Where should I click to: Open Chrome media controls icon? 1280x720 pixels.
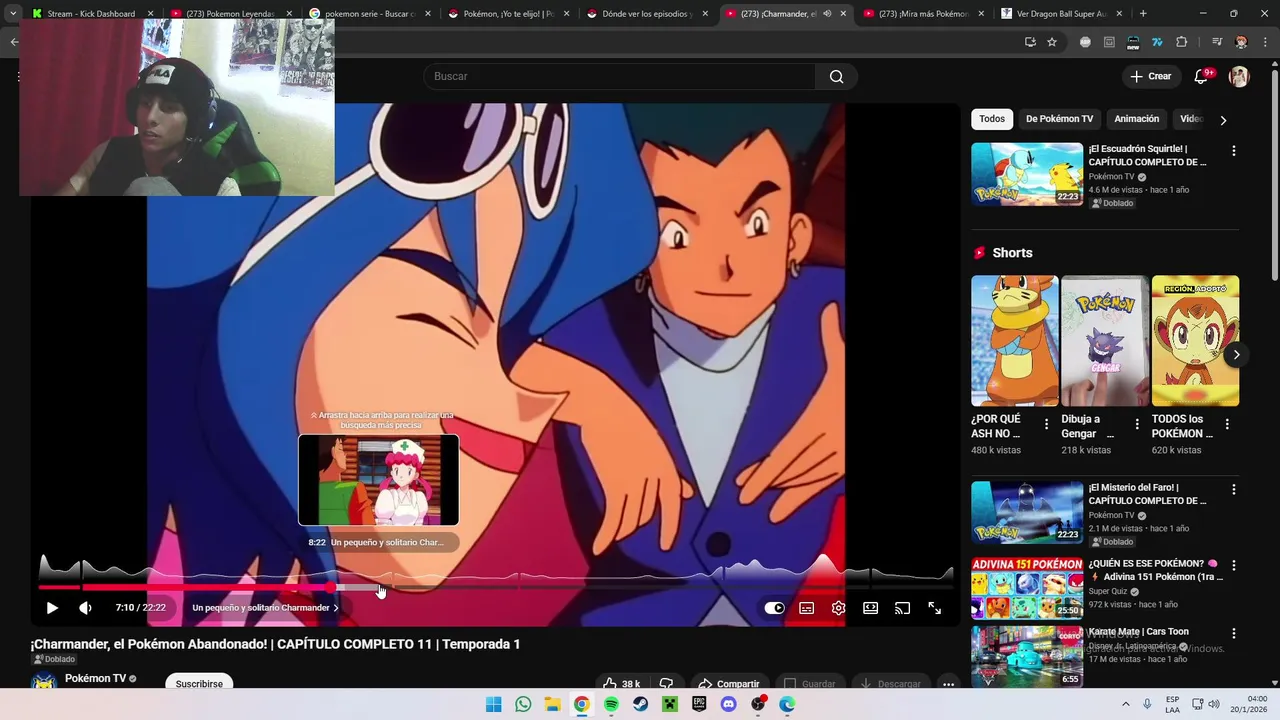(1217, 42)
